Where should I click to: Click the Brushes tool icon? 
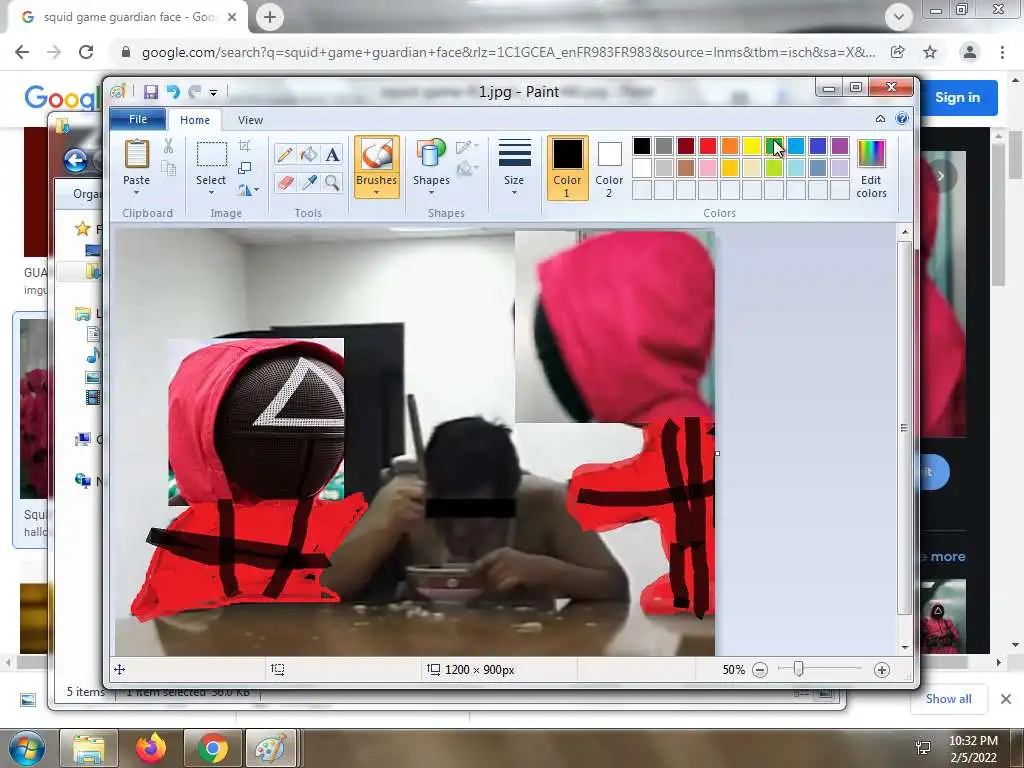[x=377, y=155]
